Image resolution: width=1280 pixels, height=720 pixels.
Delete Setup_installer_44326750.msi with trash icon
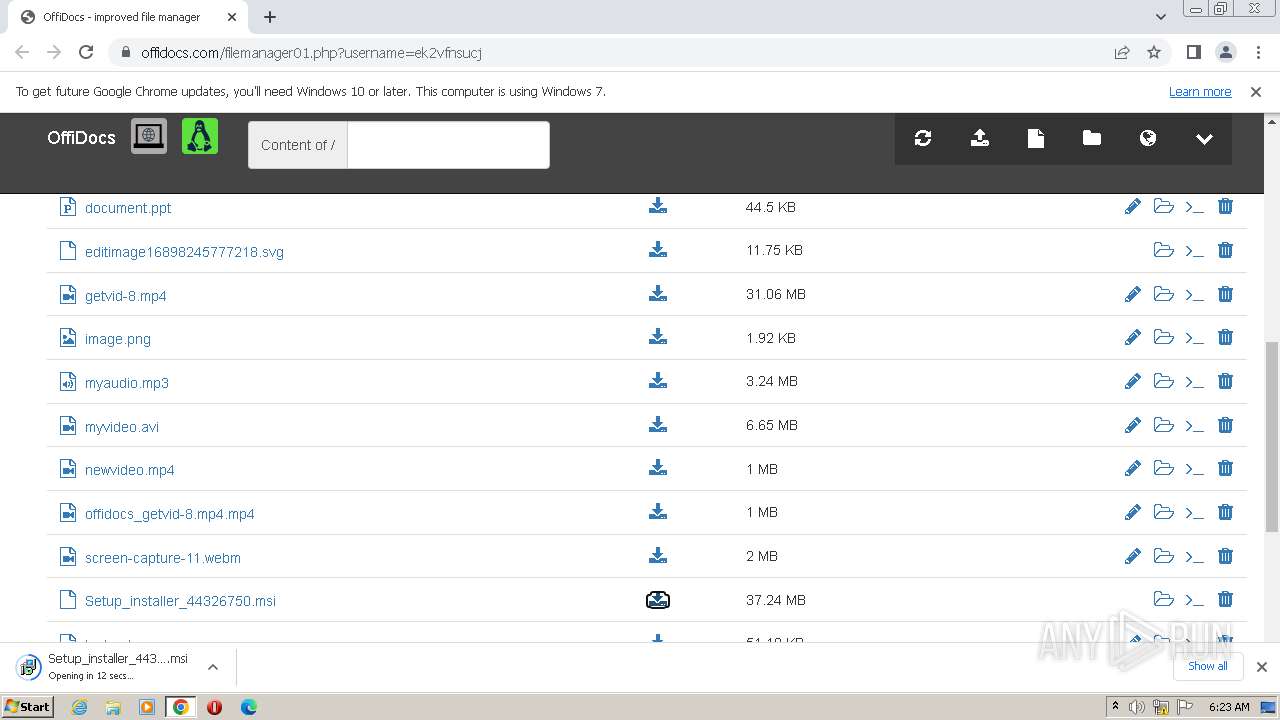[1225, 599]
